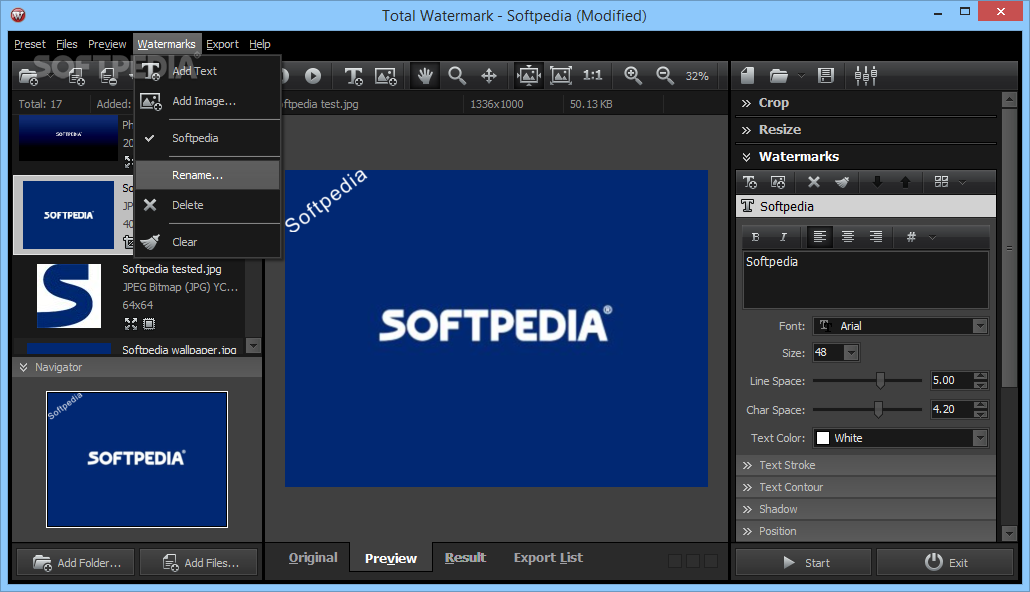Click the new preset blank page icon
This screenshot has width=1030, height=592.
(x=748, y=76)
